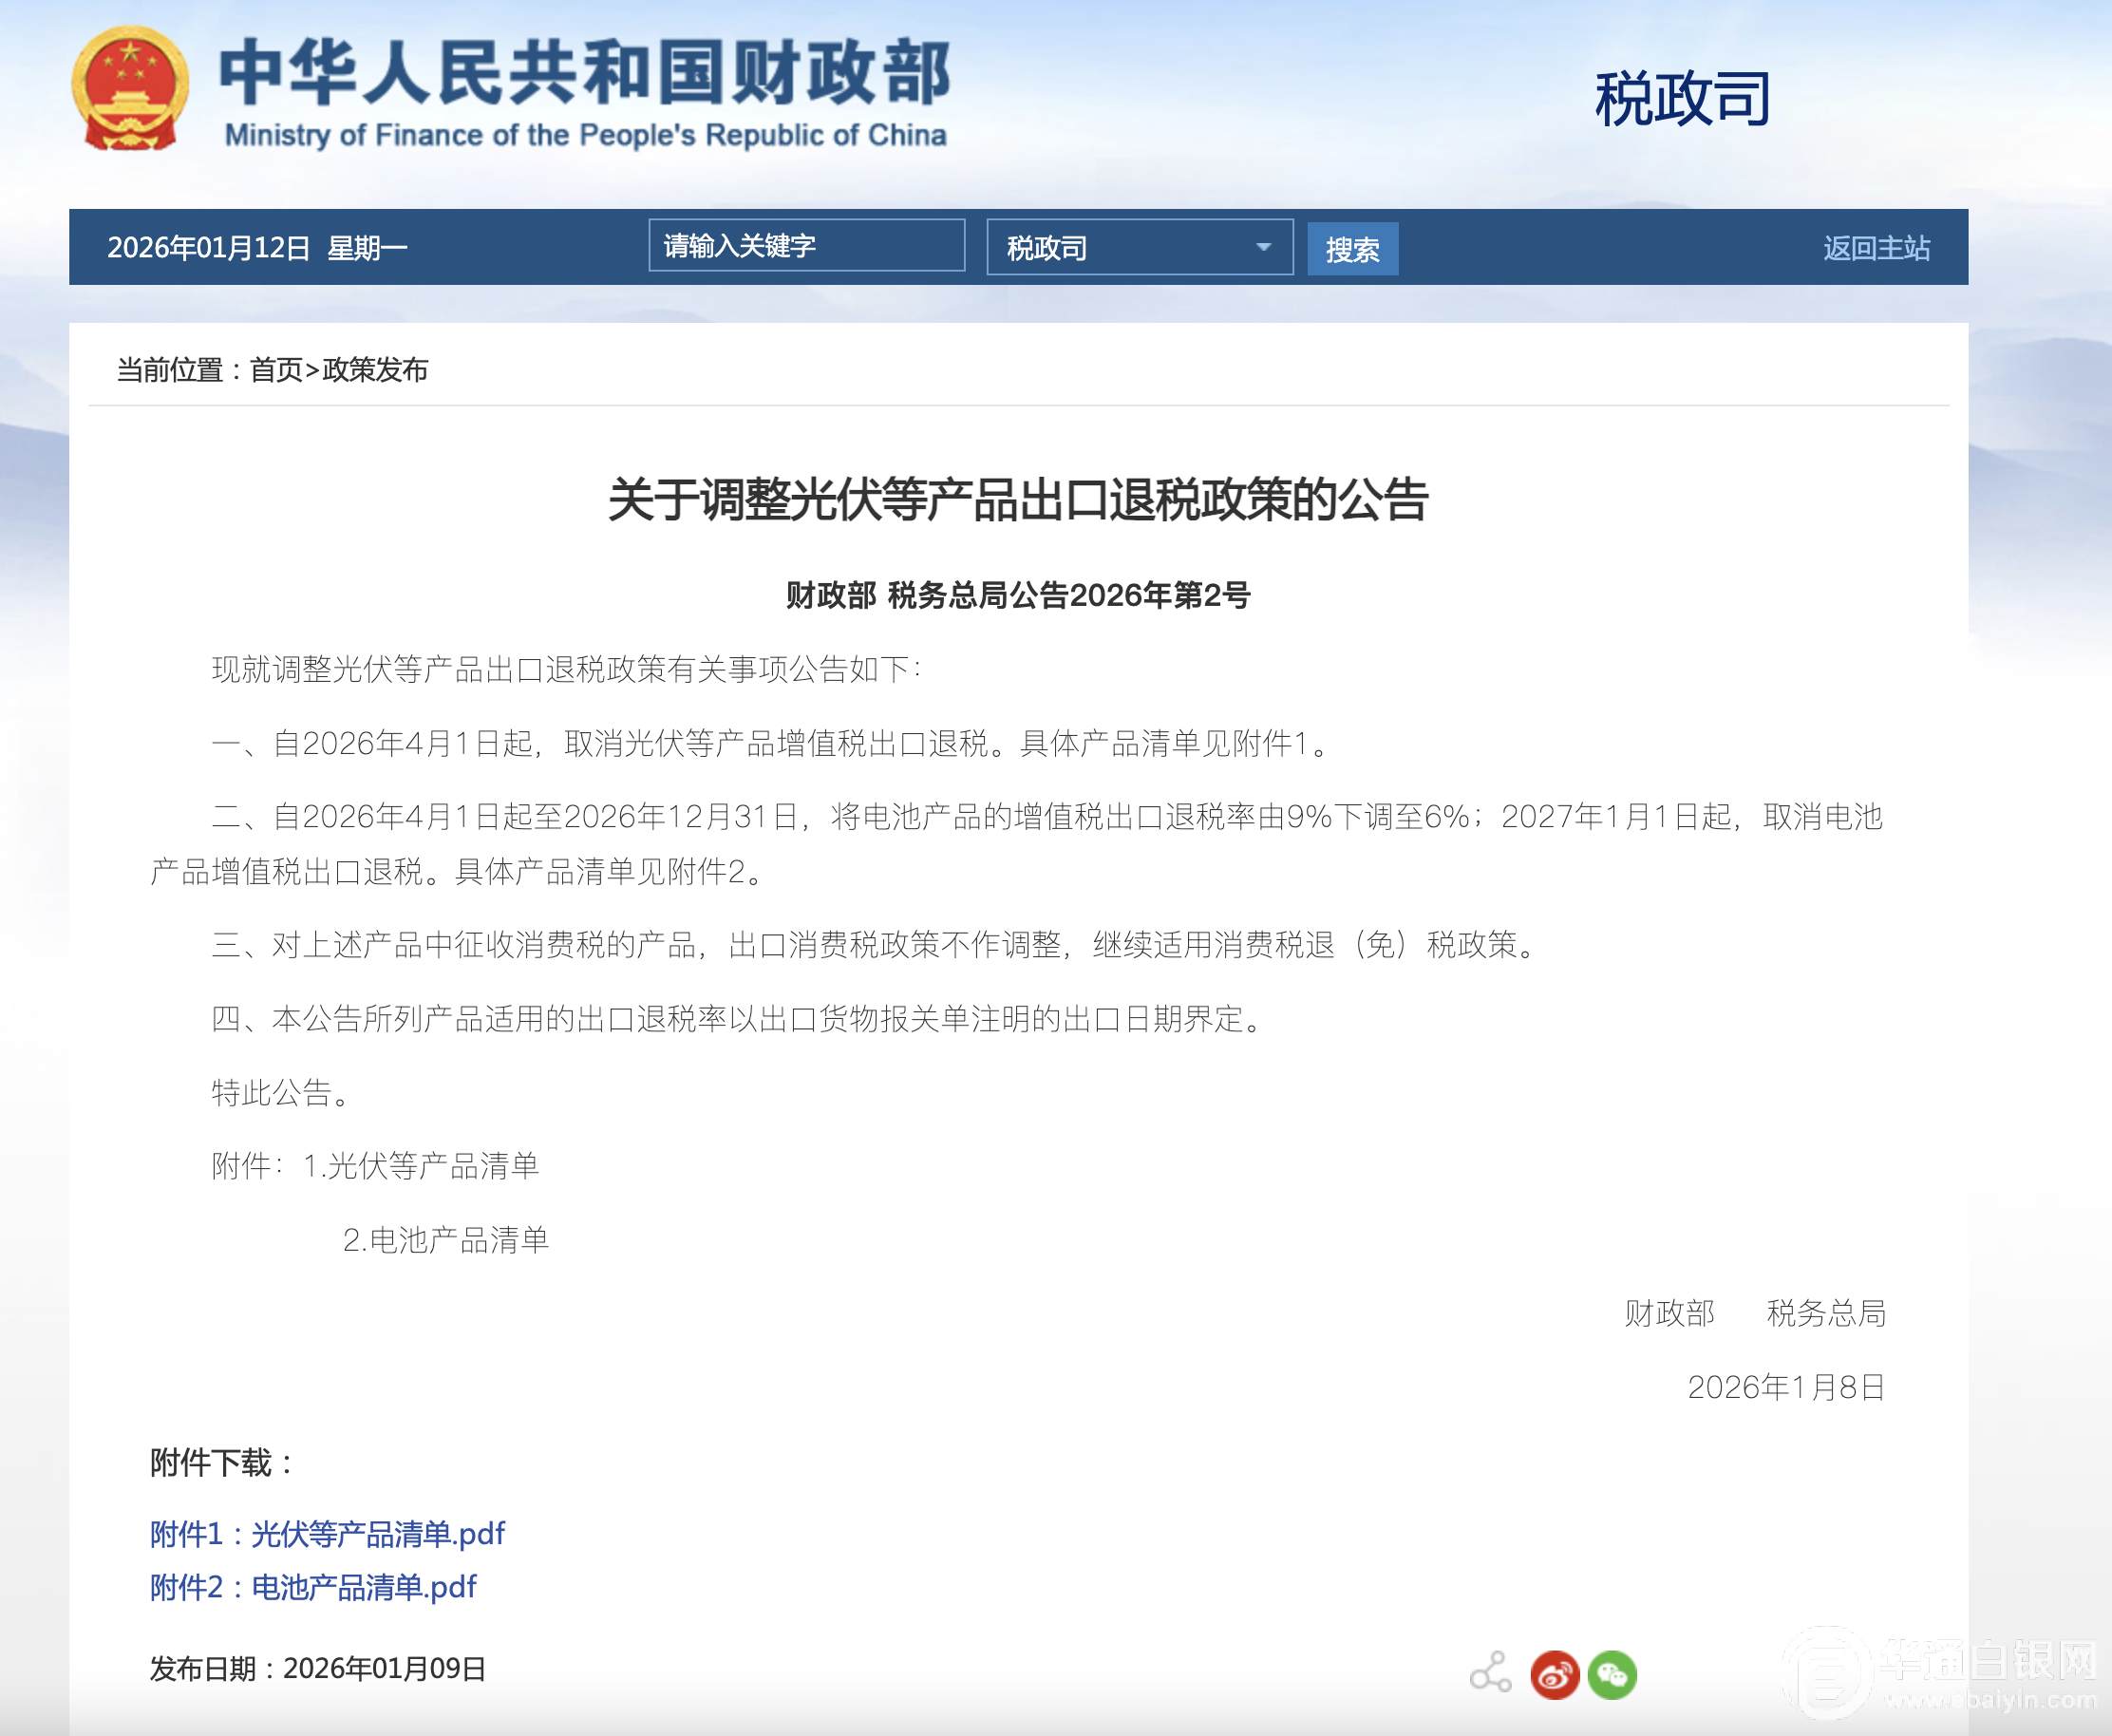
Task: Download 附件1 光伏等产品清单.pdf
Action: [x=327, y=1533]
